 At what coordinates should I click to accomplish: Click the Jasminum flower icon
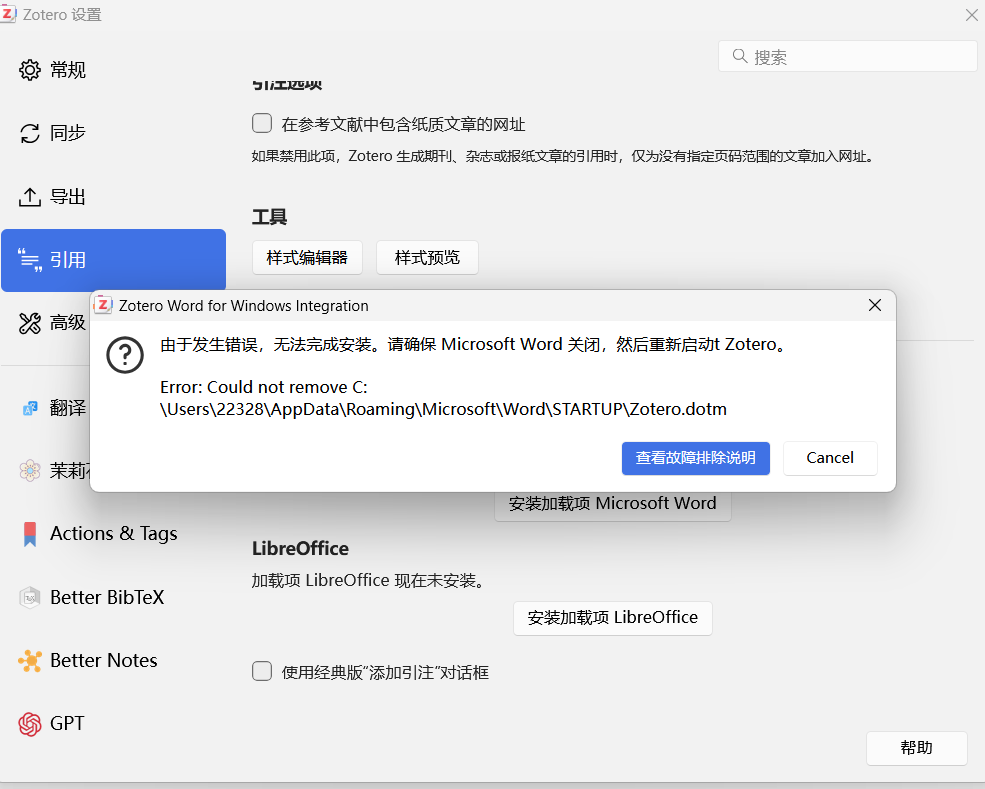click(30, 471)
